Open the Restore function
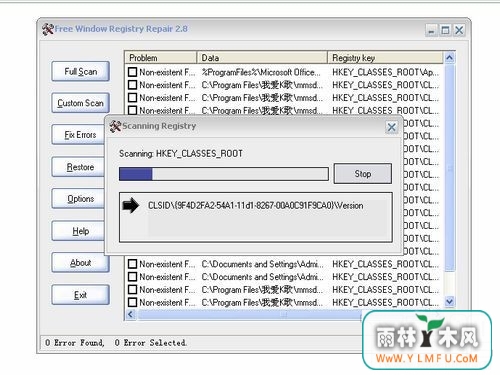This screenshot has height=375, width=500. click(x=79, y=167)
